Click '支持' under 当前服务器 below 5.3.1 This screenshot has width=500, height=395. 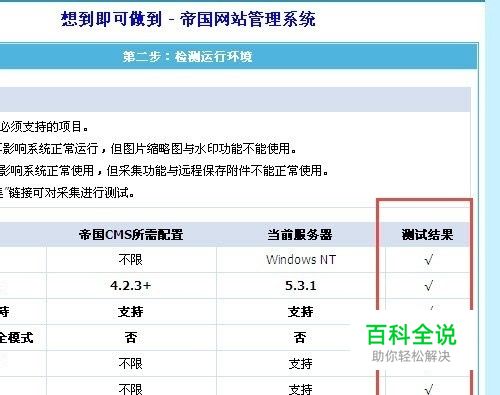click(x=301, y=312)
